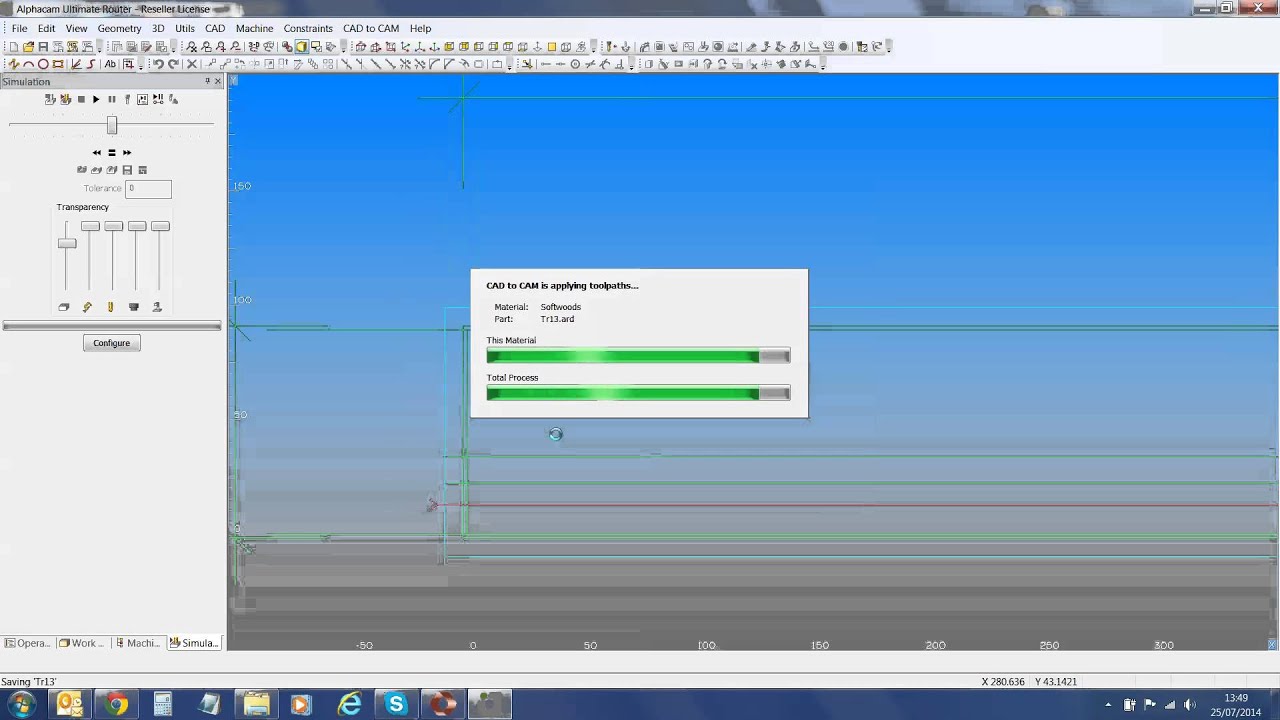Click the simulation fast-forward double-arrow button

pos(127,153)
